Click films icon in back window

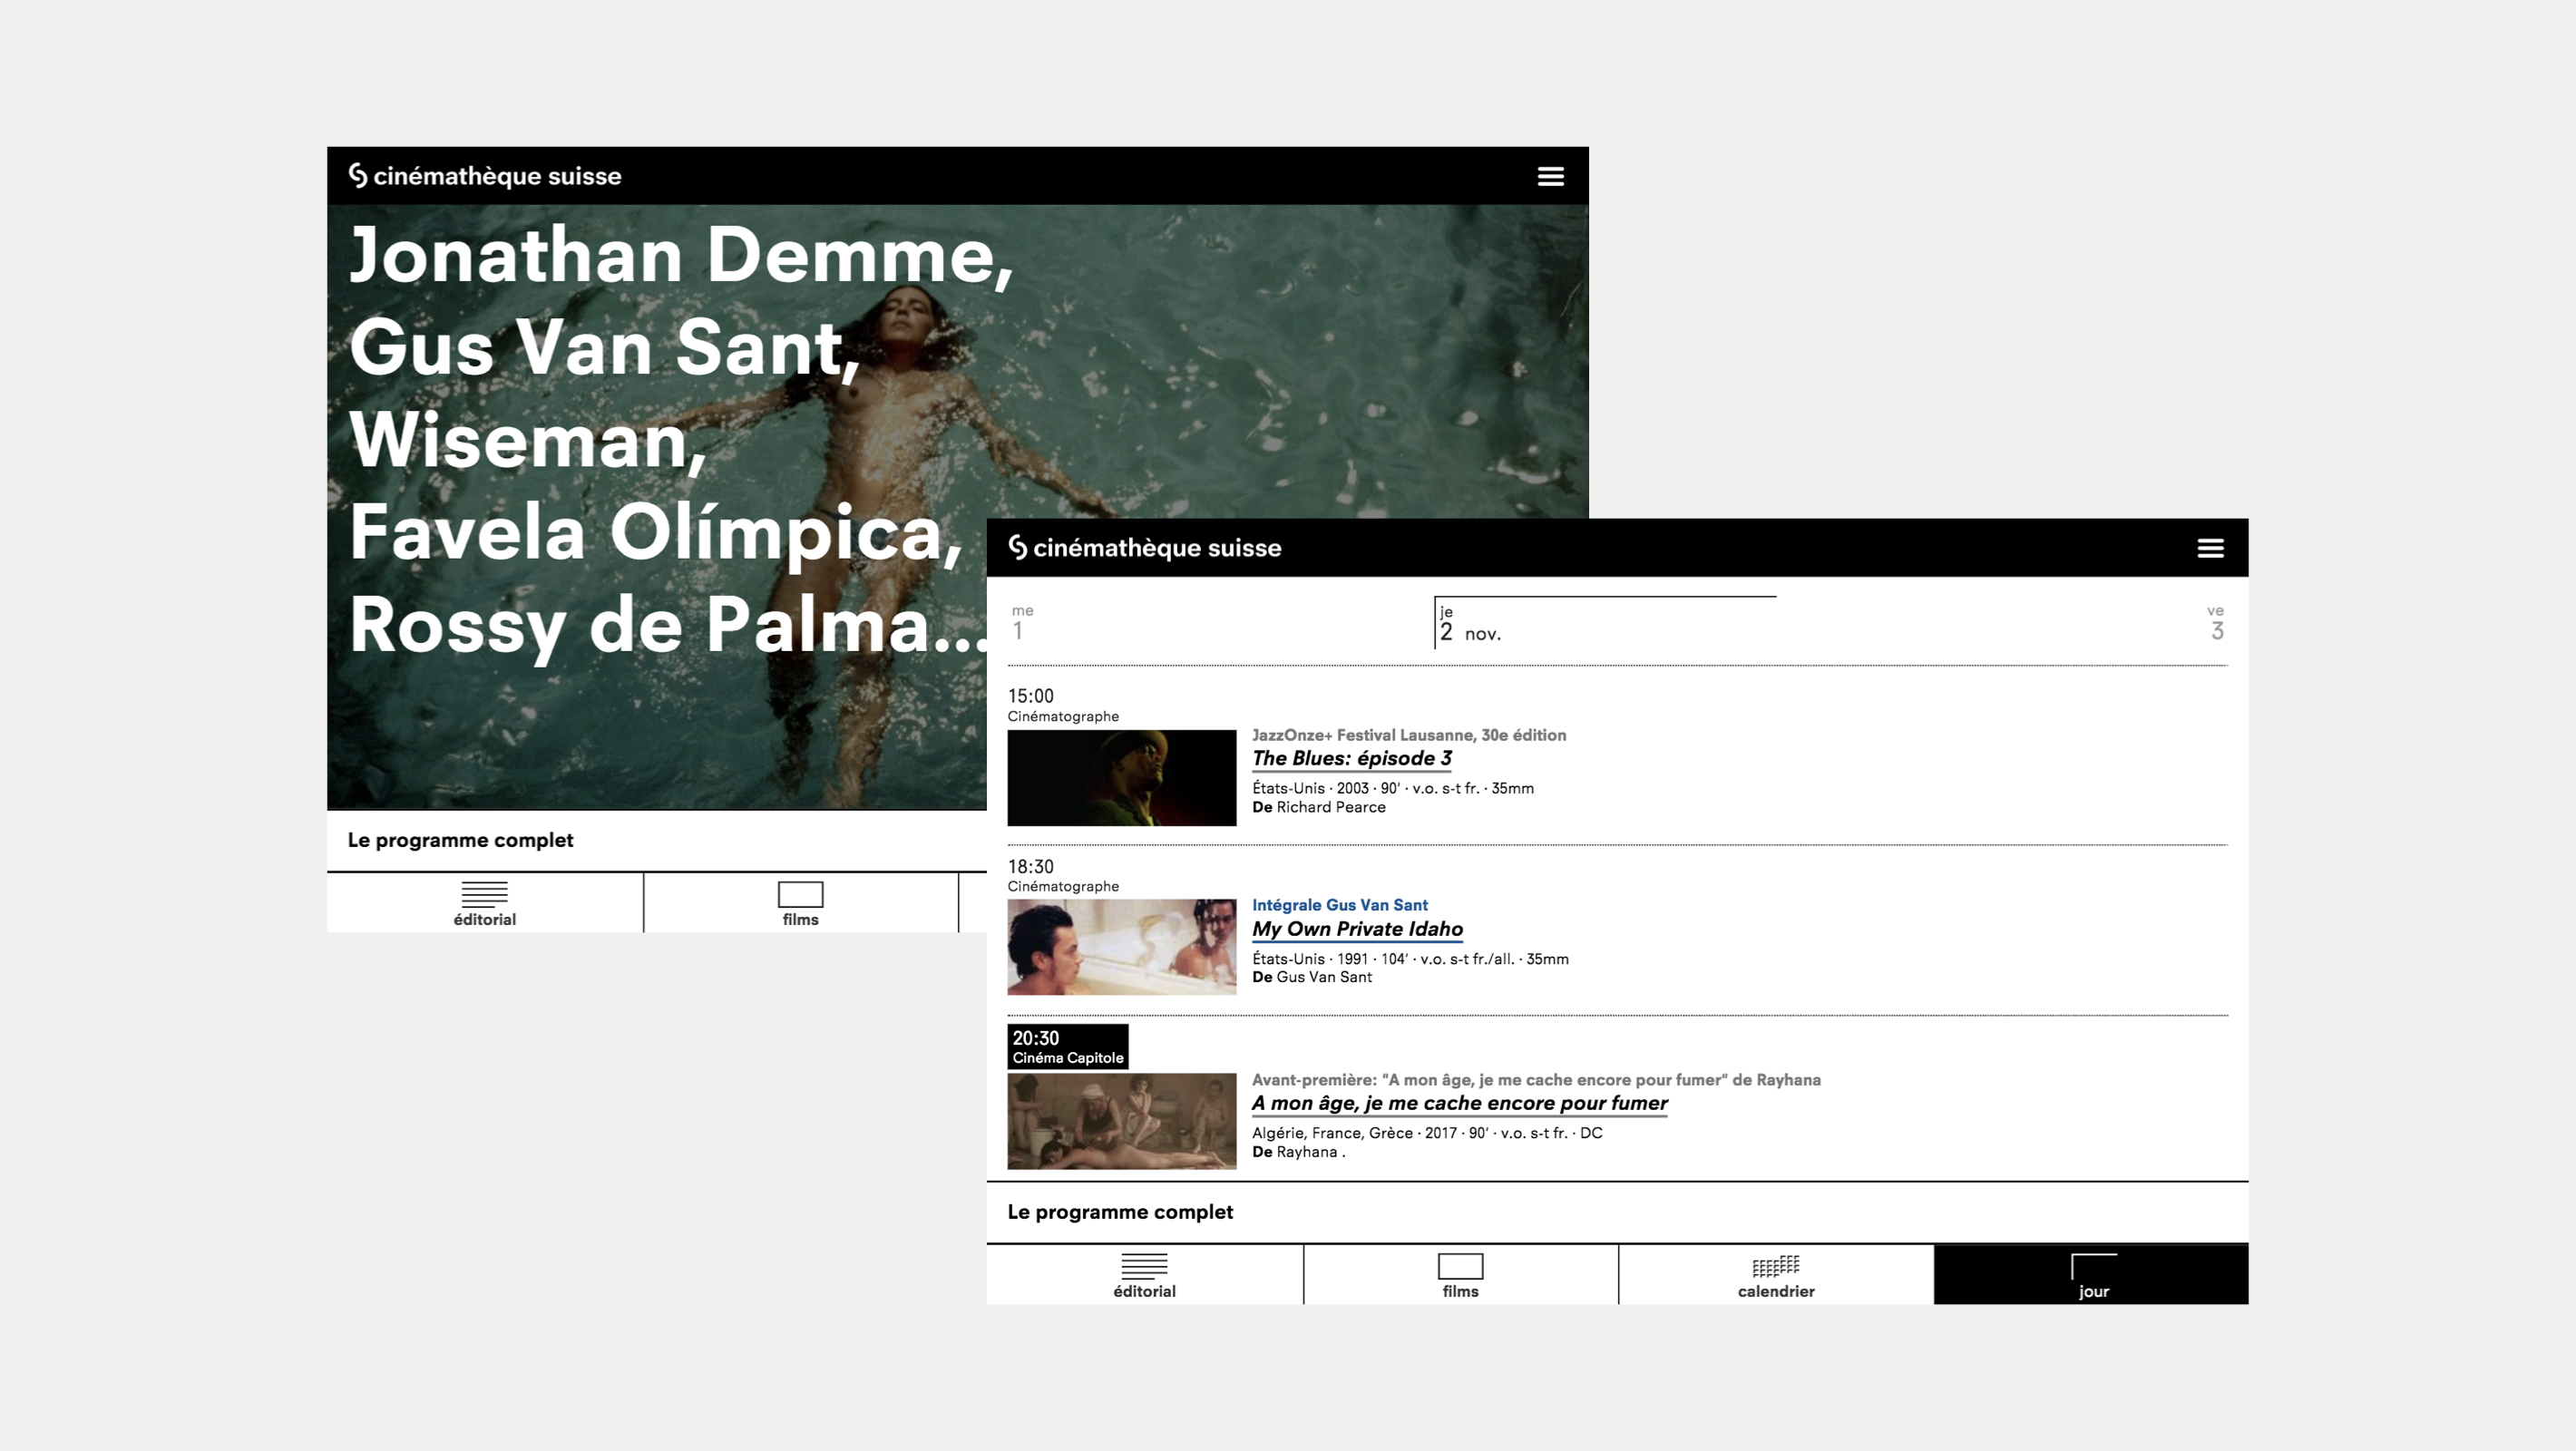(x=800, y=894)
